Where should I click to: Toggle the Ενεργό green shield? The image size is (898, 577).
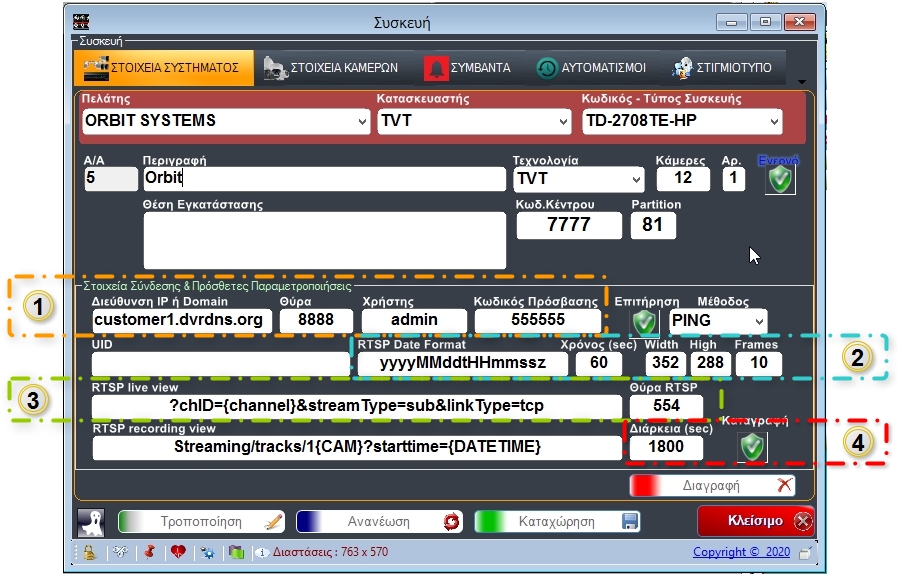click(779, 179)
